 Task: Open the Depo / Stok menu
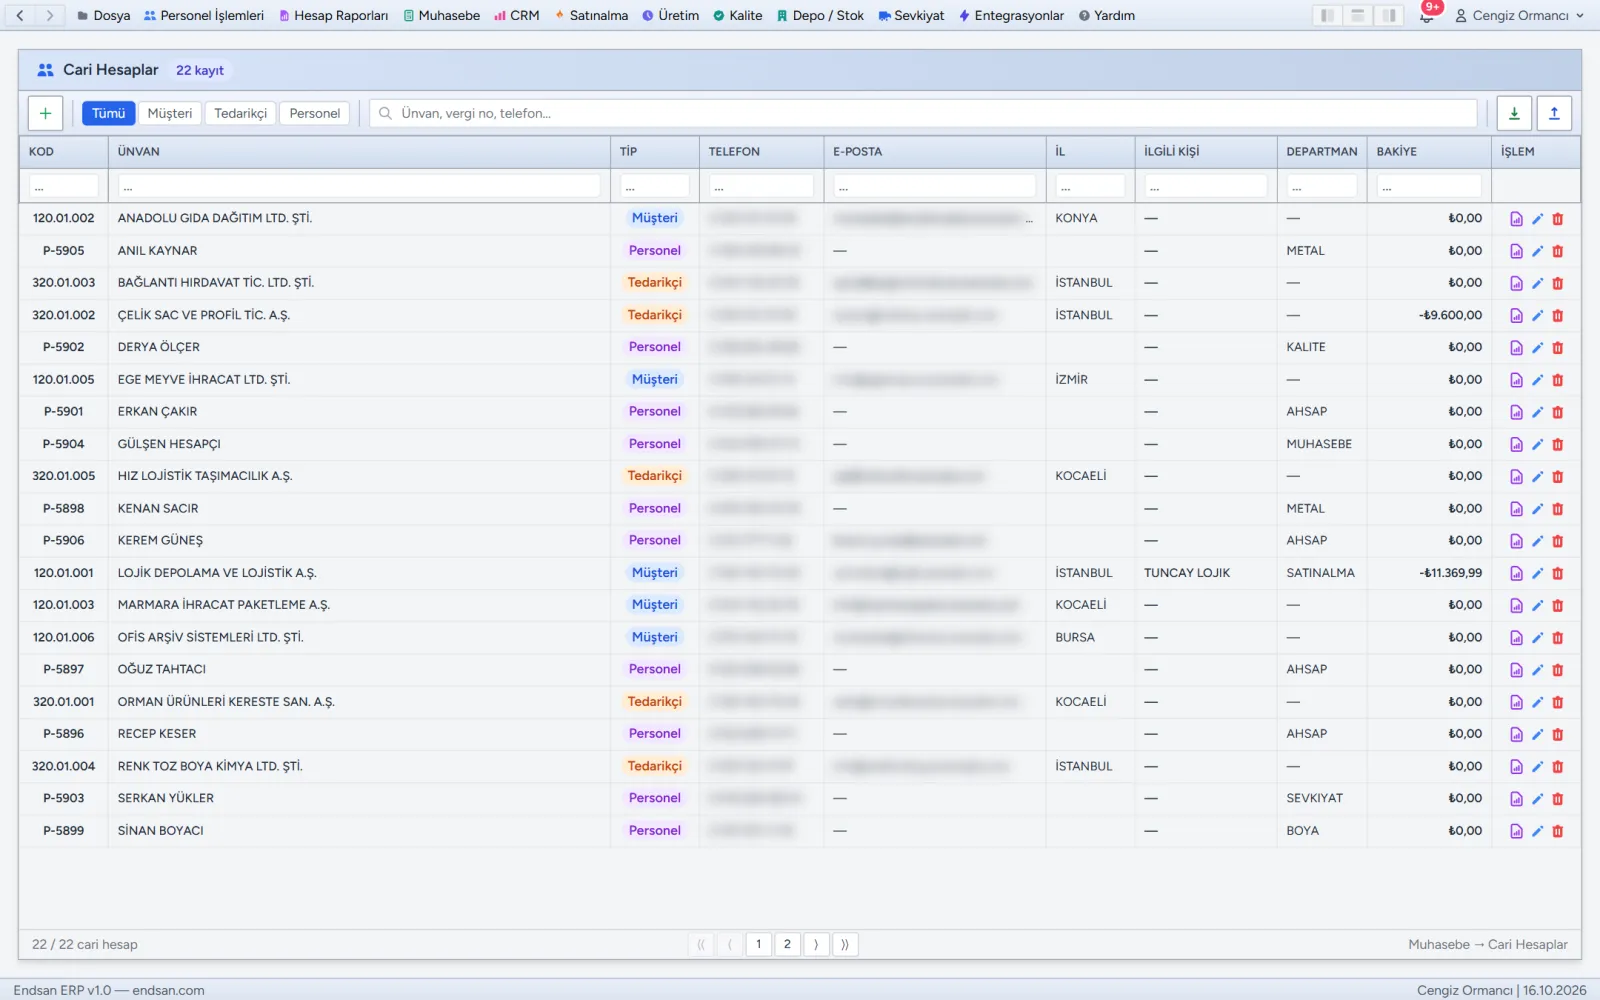coord(820,15)
